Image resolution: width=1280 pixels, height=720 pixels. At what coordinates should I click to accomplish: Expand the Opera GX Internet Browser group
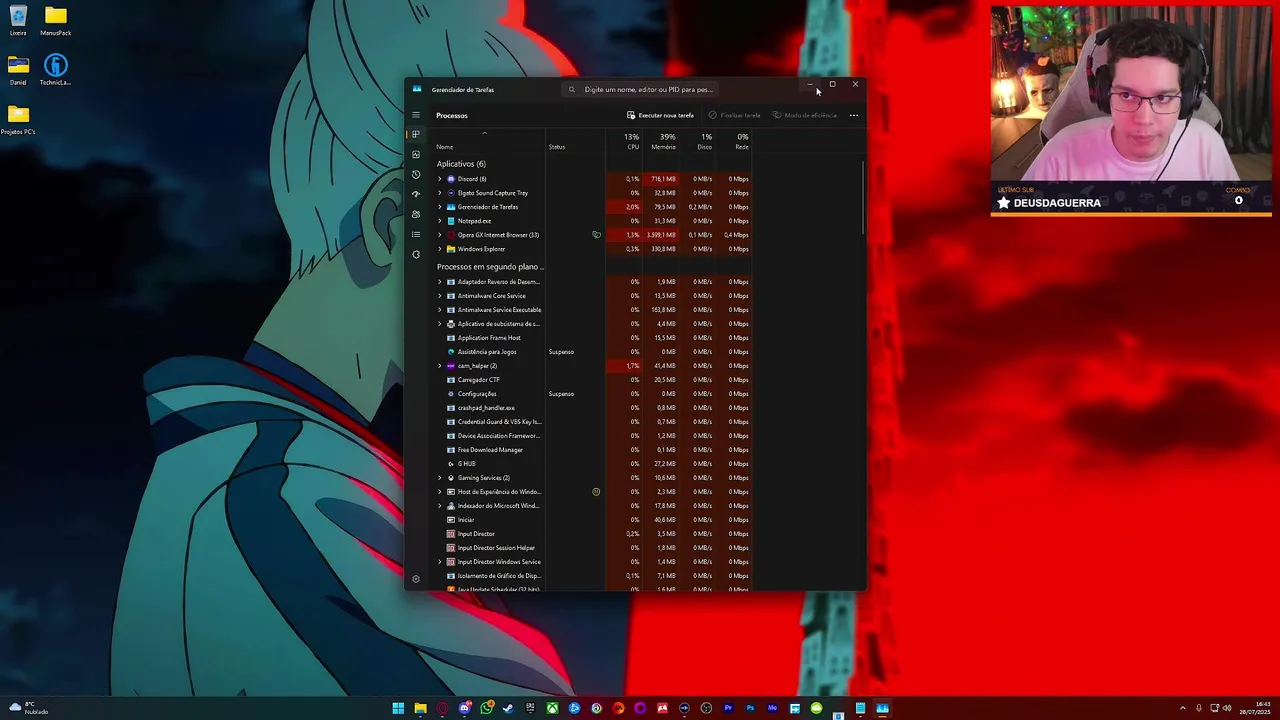tap(439, 235)
